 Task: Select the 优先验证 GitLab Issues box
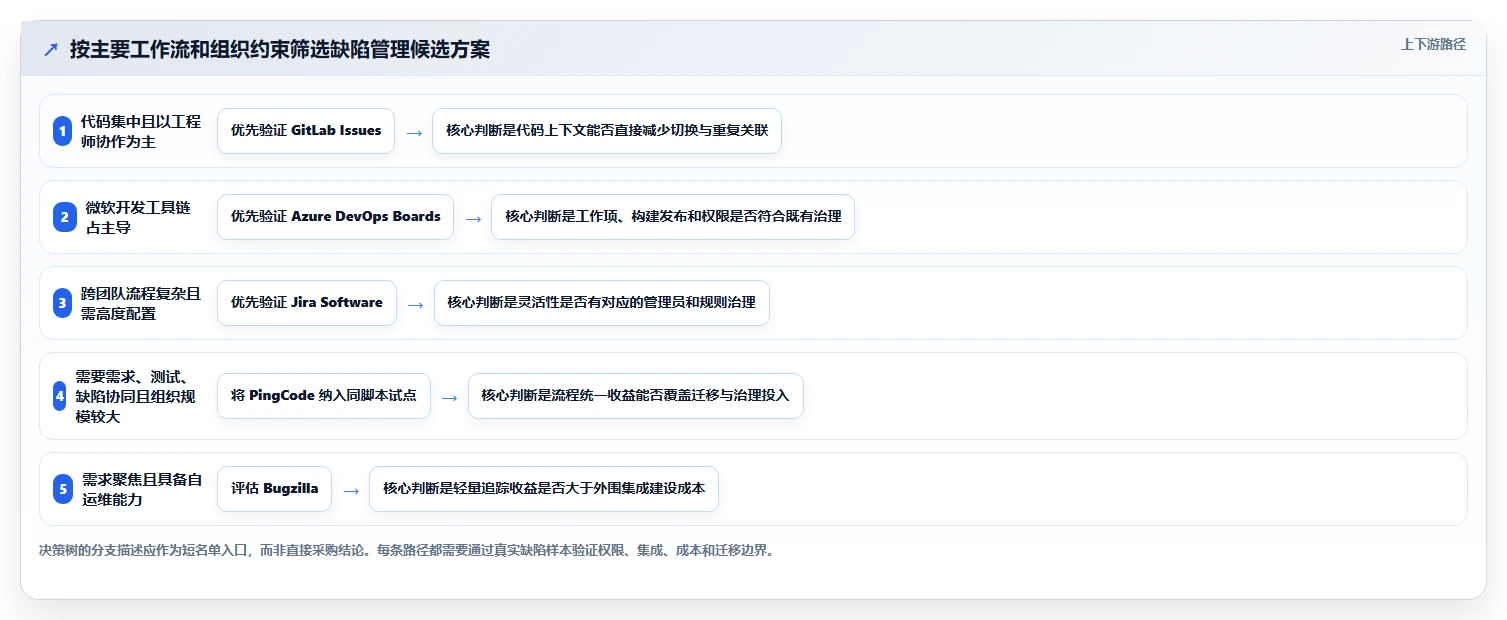click(306, 131)
